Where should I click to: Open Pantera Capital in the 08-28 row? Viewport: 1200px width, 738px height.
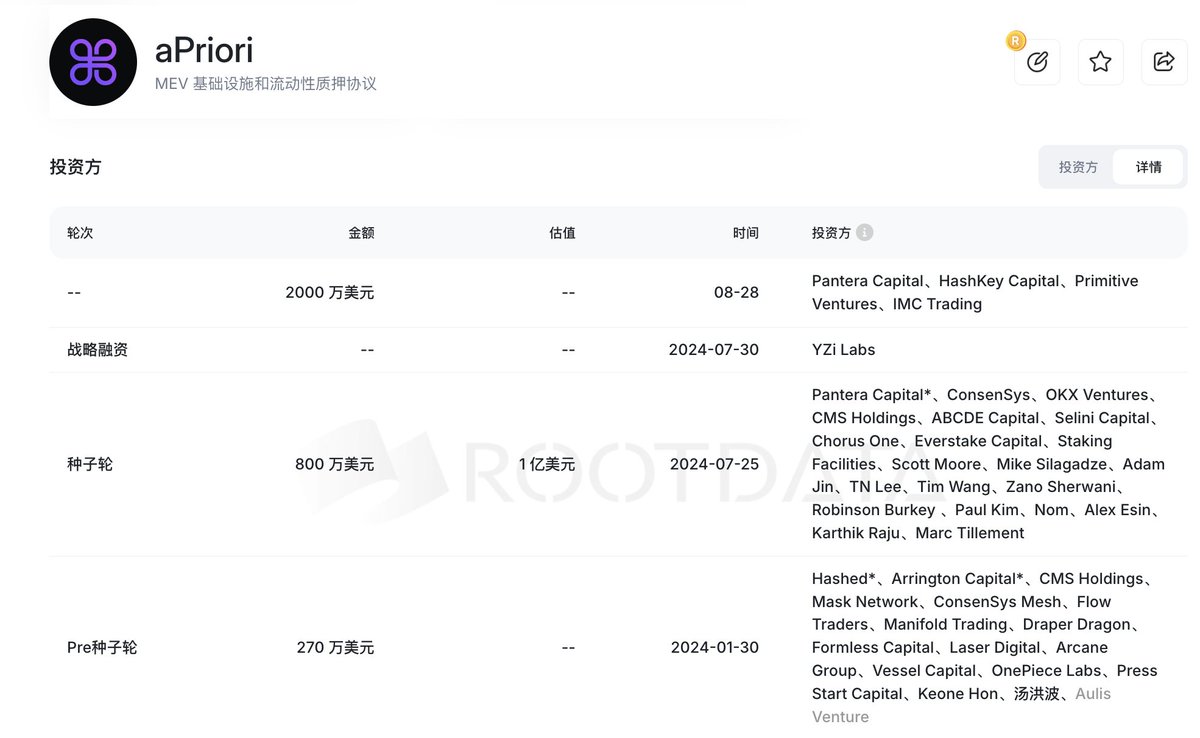point(867,281)
